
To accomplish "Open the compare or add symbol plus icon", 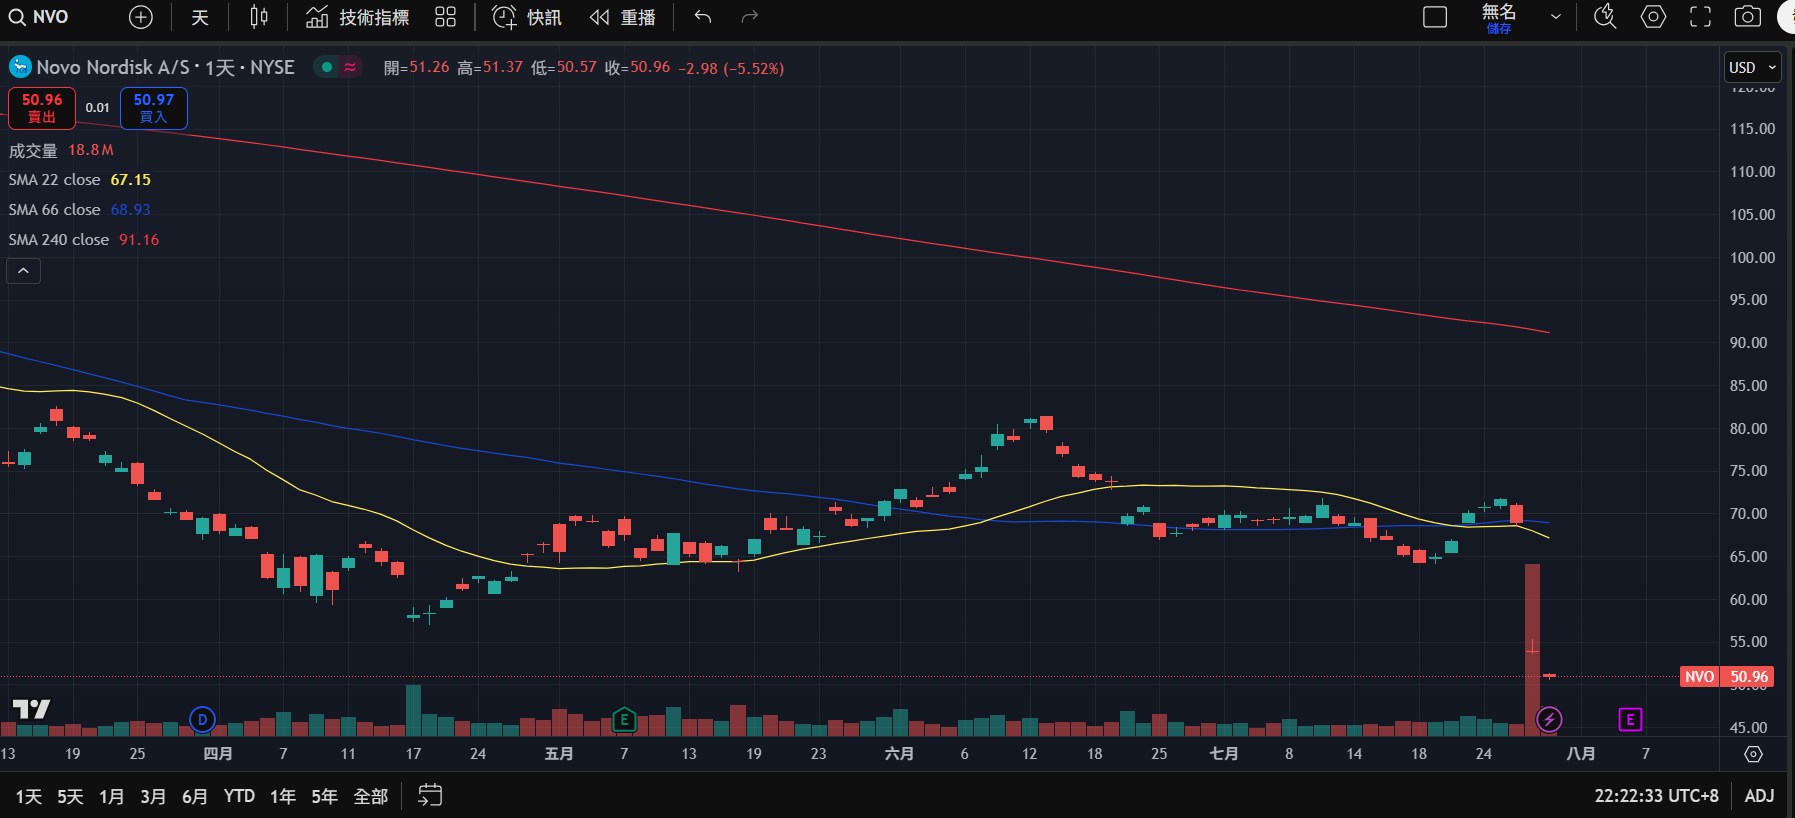I will click(141, 17).
